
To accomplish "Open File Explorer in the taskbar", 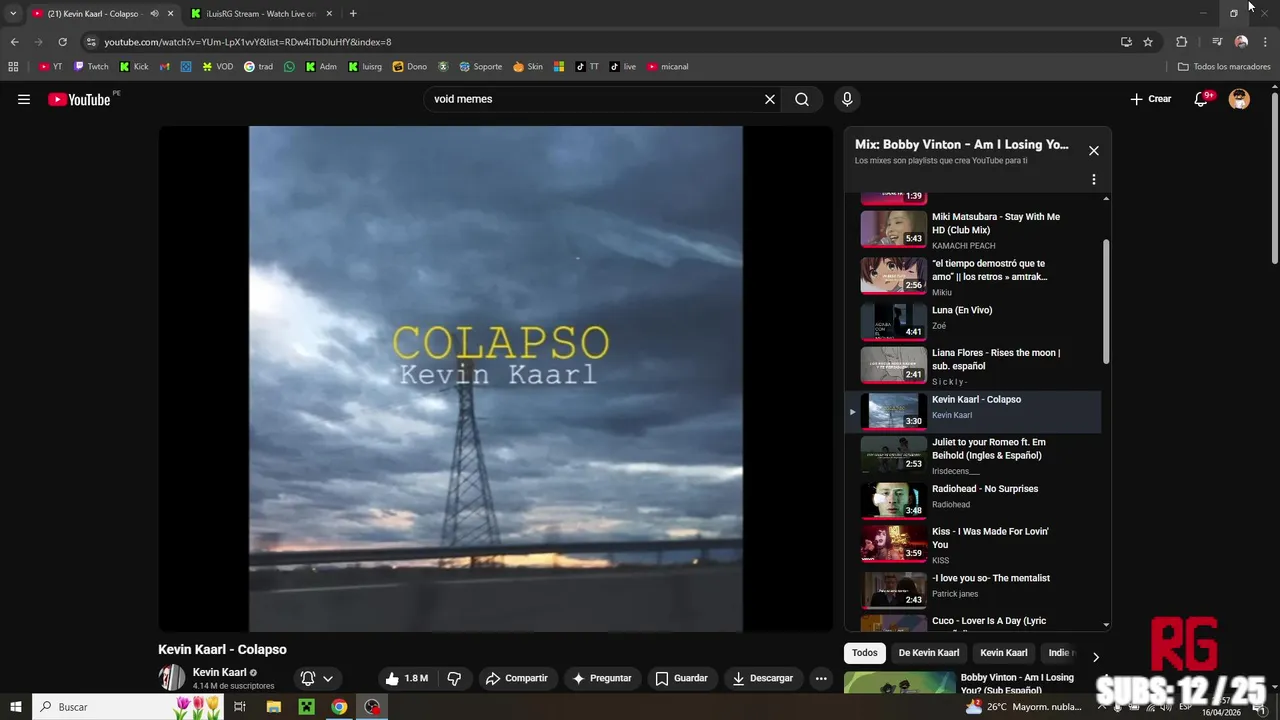I will tap(274, 707).
